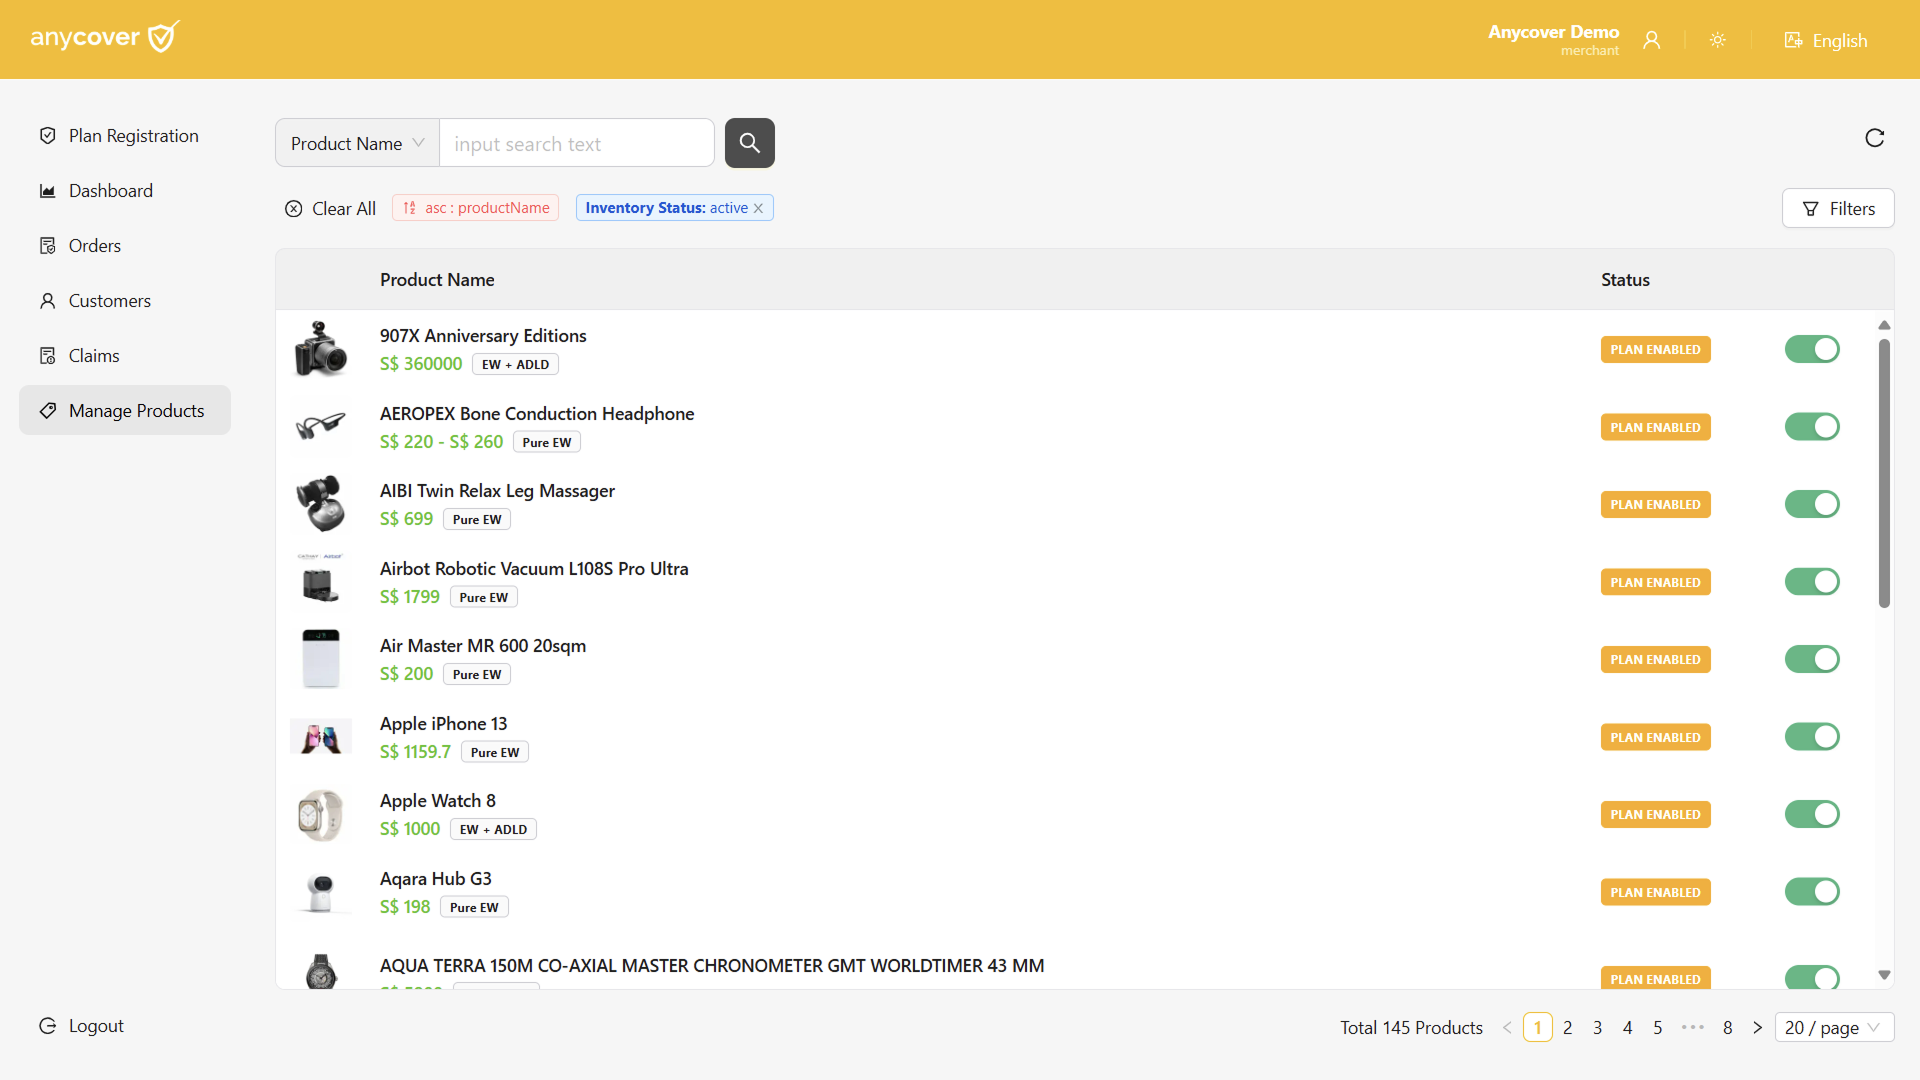Click the previous page arrow
Screen dimensions: 1920x1080
(1507, 1027)
